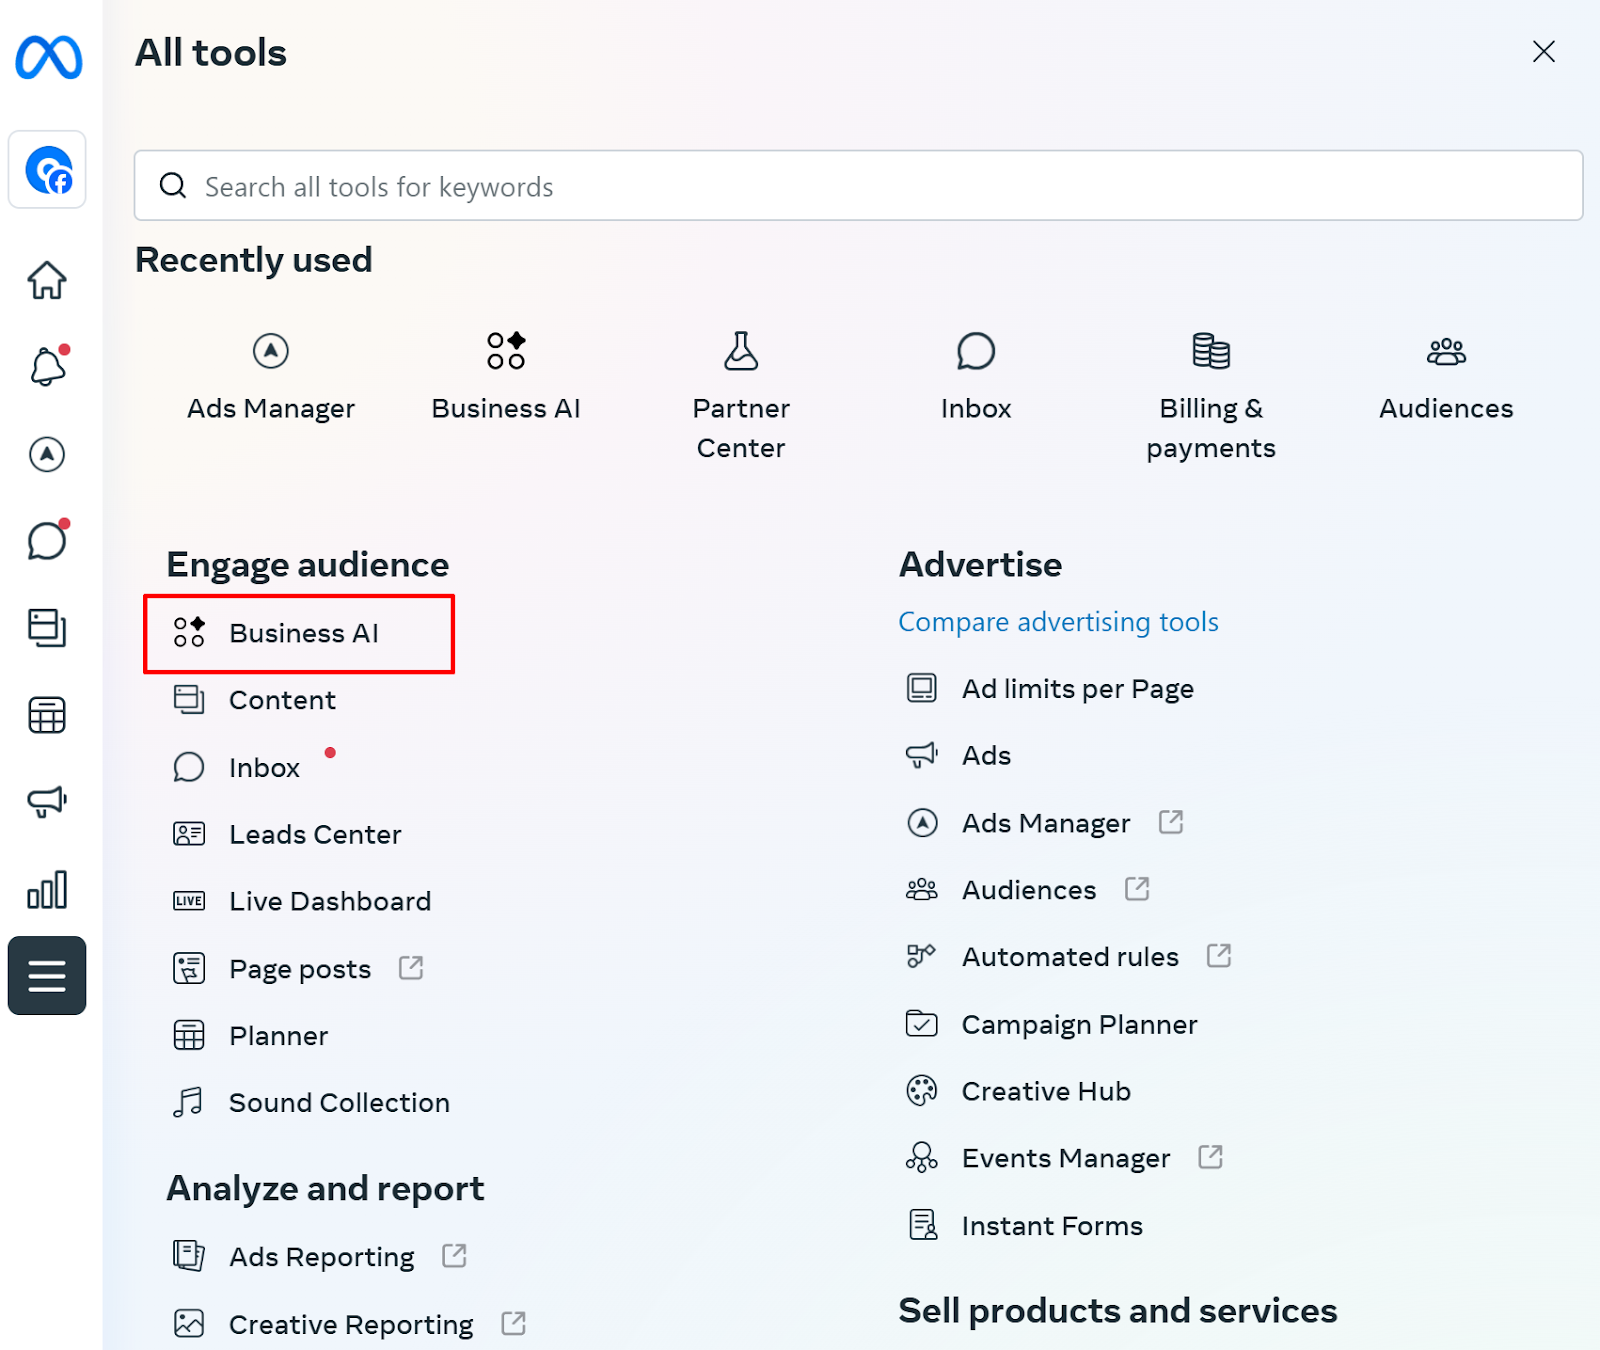Close the All tools panel
Screen dimensions: 1600x1350
1544,51
